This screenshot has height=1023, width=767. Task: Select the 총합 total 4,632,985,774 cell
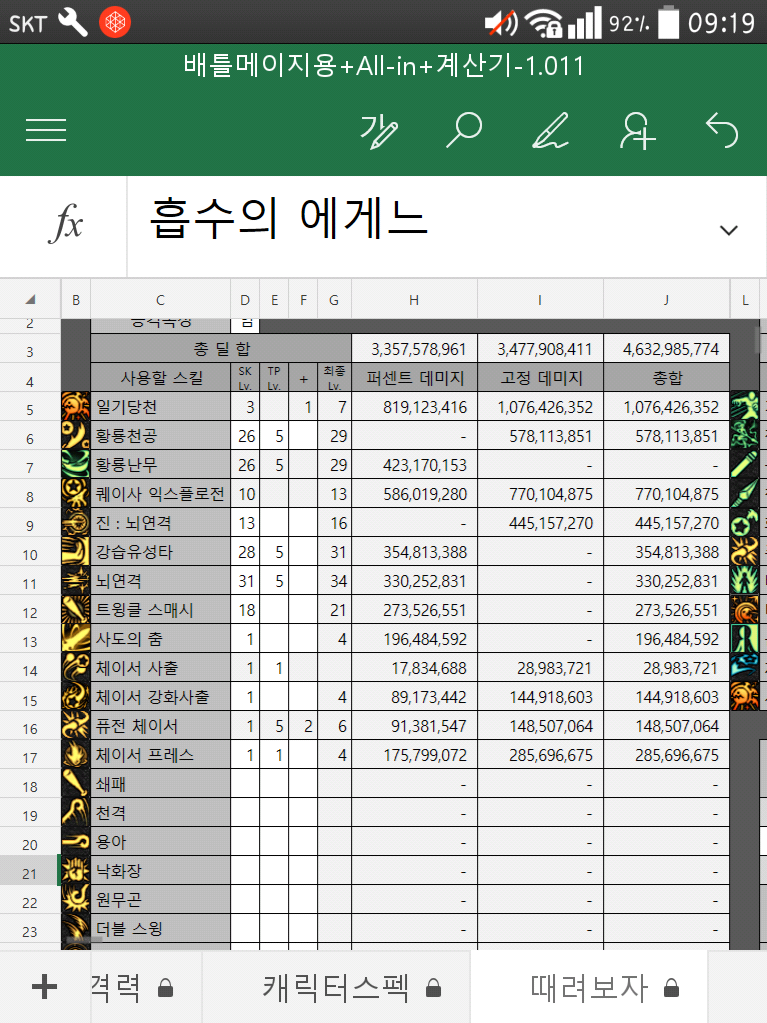point(666,349)
